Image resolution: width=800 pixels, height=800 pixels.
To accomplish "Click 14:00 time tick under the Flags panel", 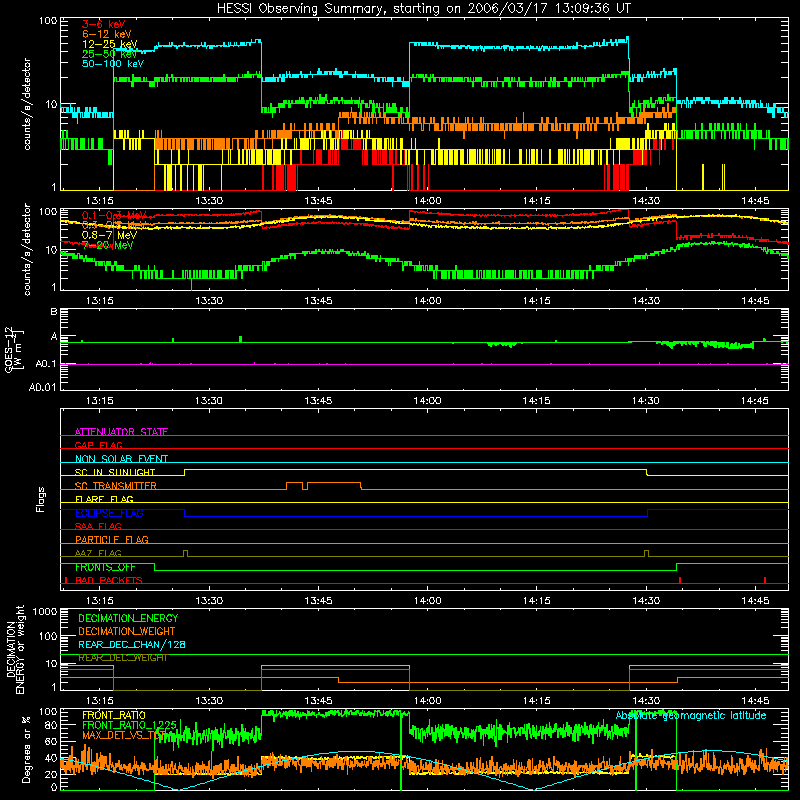I will (x=427, y=601).
